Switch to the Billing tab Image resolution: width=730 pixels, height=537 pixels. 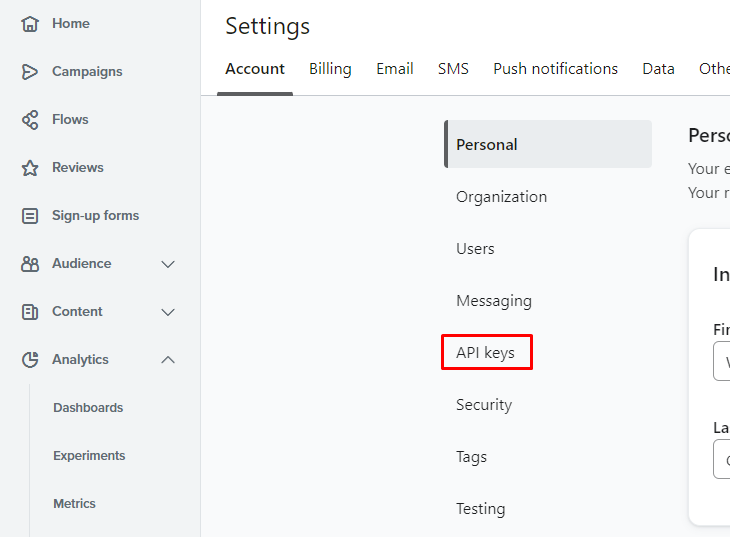click(x=331, y=69)
